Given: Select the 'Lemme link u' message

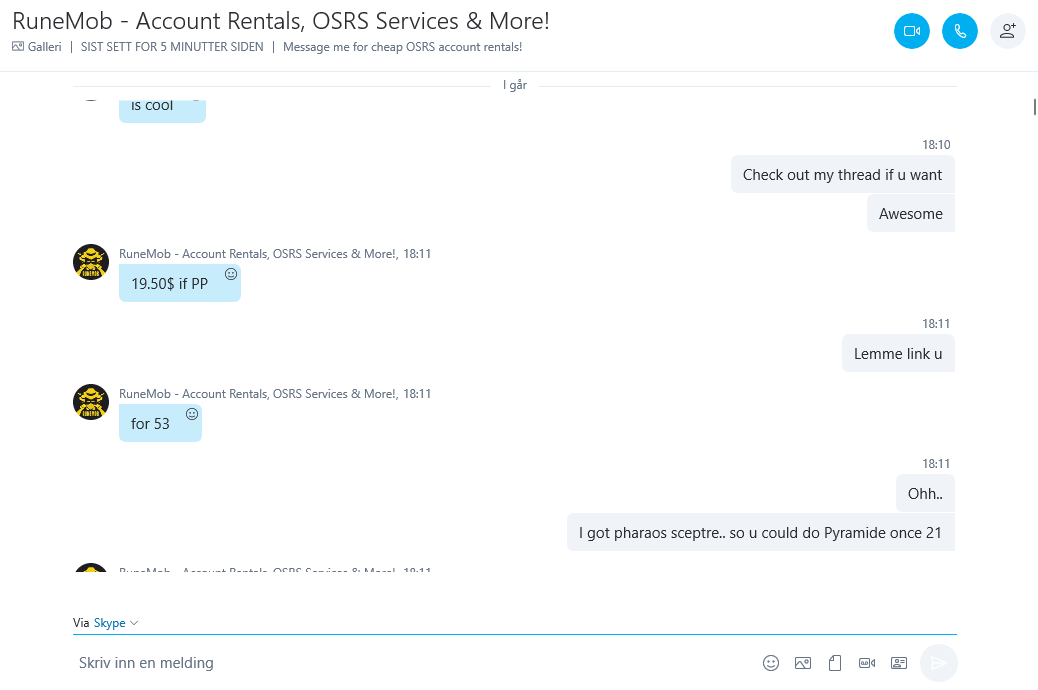Looking at the screenshot, I should click(x=898, y=354).
